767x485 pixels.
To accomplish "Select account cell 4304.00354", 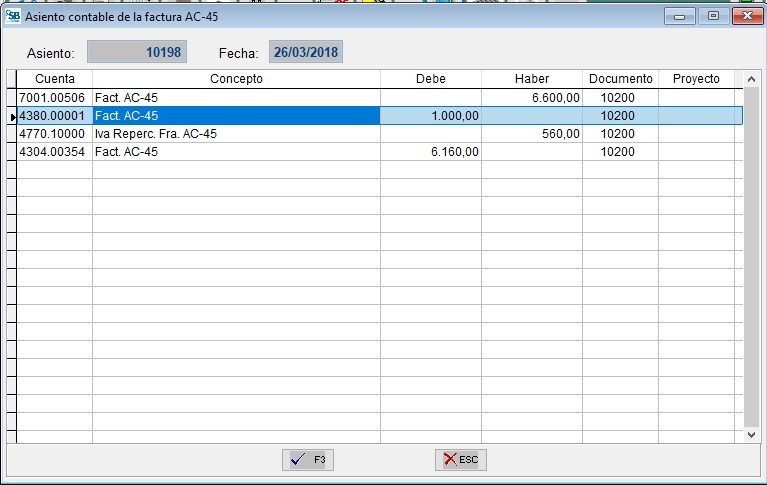I will pyautogui.click(x=55, y=152).
